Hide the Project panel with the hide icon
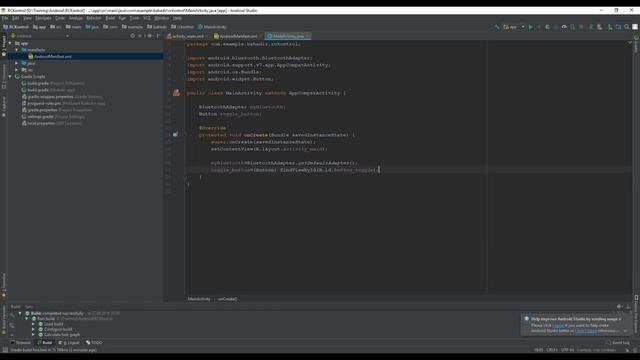 (158, 36)
